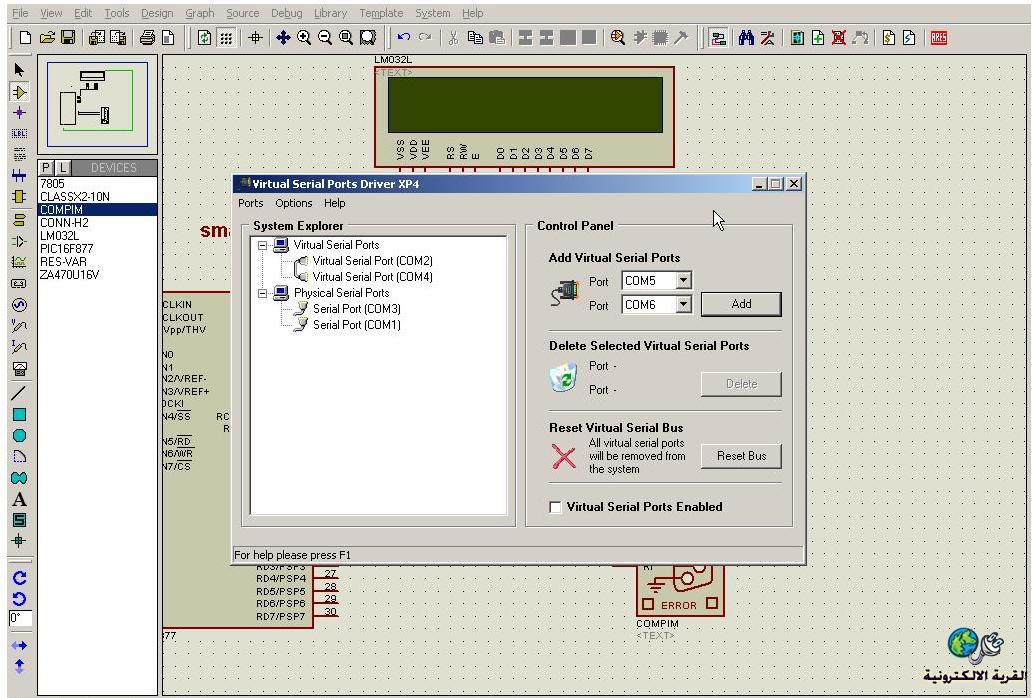The height and width of the screenshot is (698, 1033).
Task: Open Pick from Libraries toolbar icon
Action: pos(617,38)
